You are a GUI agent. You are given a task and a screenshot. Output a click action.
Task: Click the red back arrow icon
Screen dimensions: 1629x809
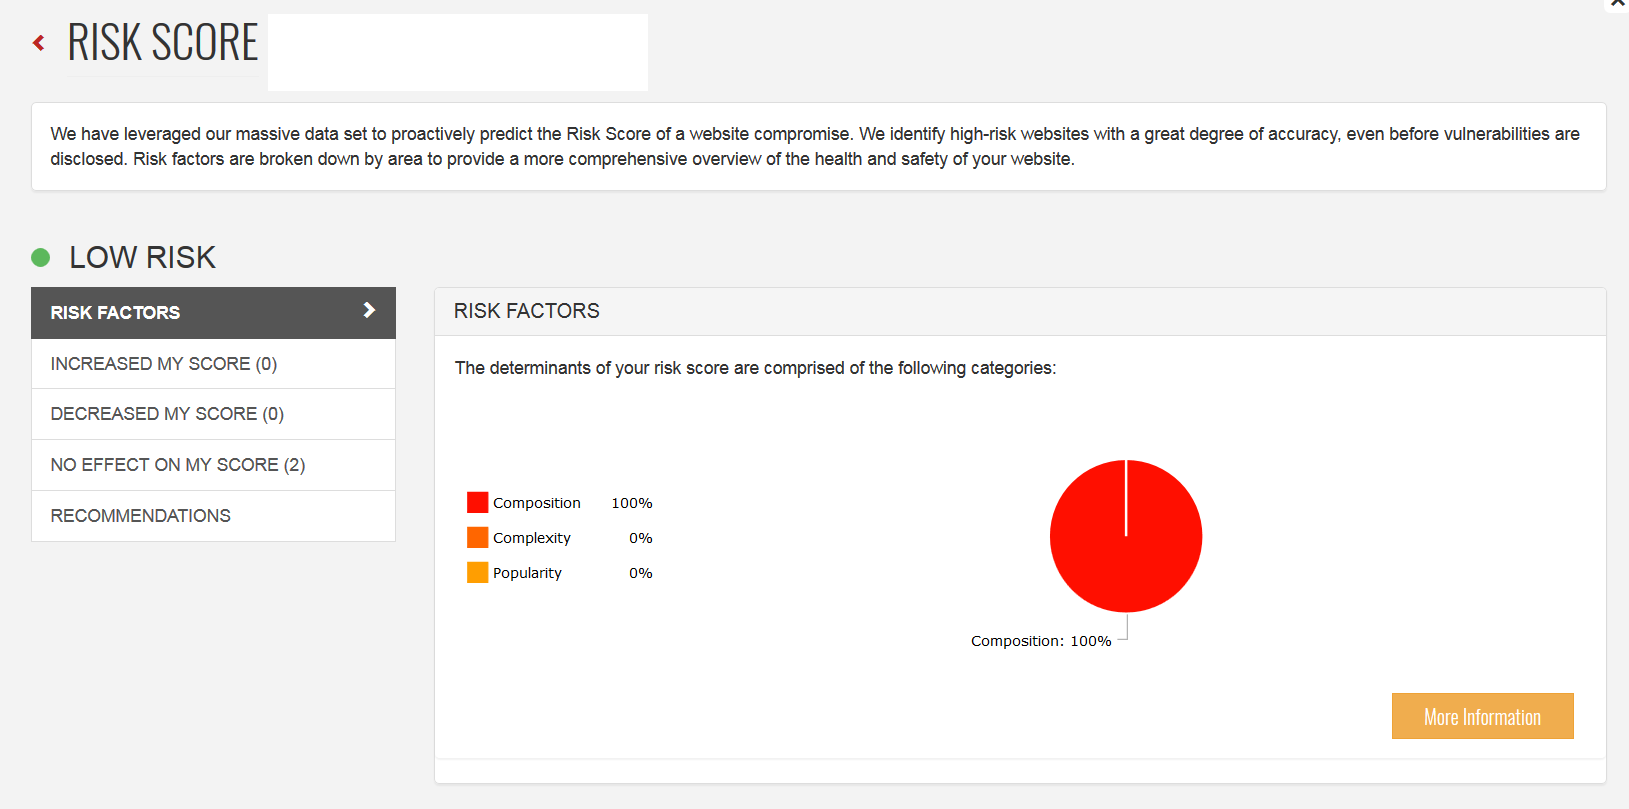coord(39,43)
